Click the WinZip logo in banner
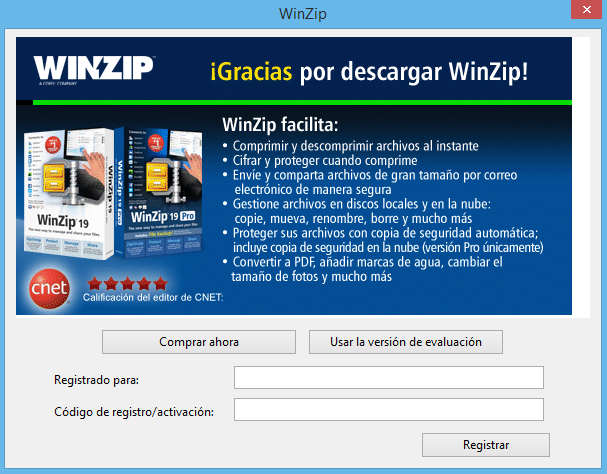Image resolution: width=607 pixels, height=474 pixels. pos(94,70)
